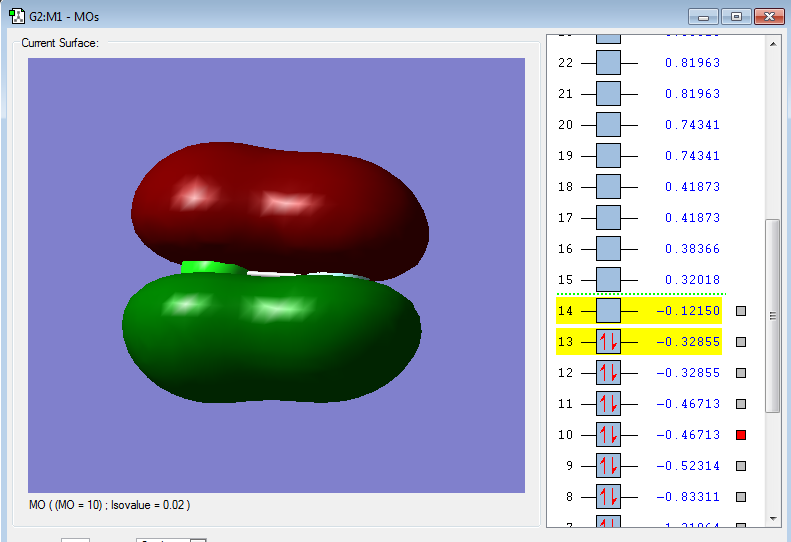
Task: Select energy value 0.74341 of orbital 20
Action: (x=692, y=125)
